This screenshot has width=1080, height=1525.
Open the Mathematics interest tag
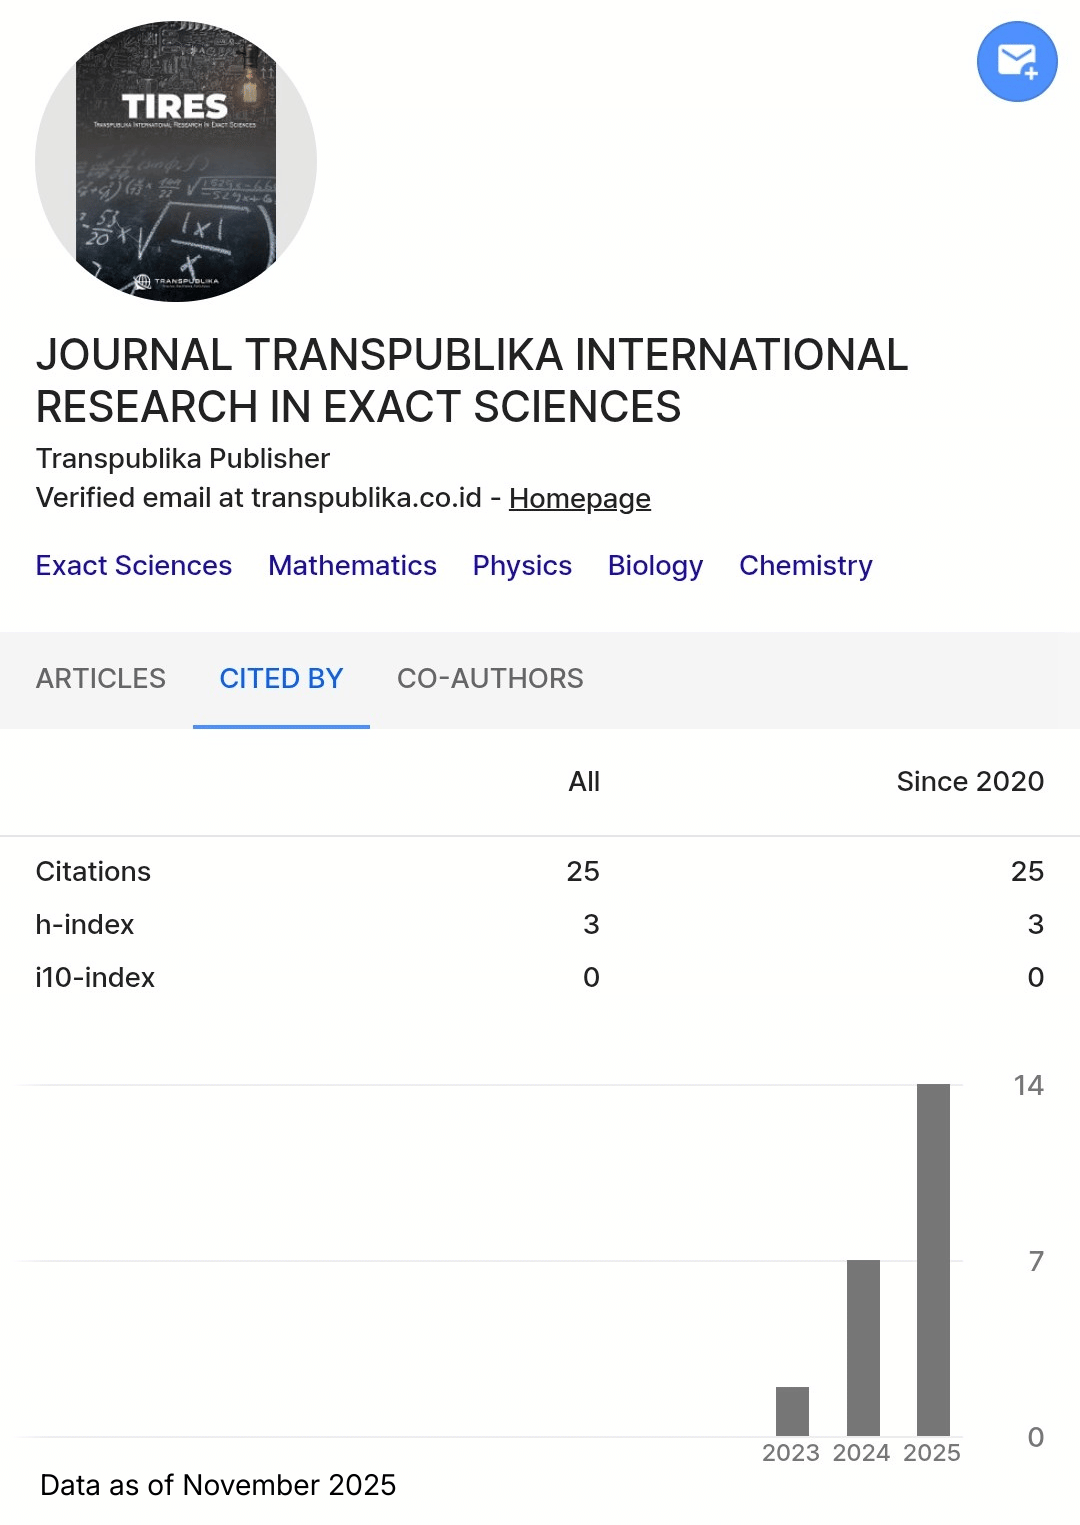pyautogui.click(x=352, y=566)
